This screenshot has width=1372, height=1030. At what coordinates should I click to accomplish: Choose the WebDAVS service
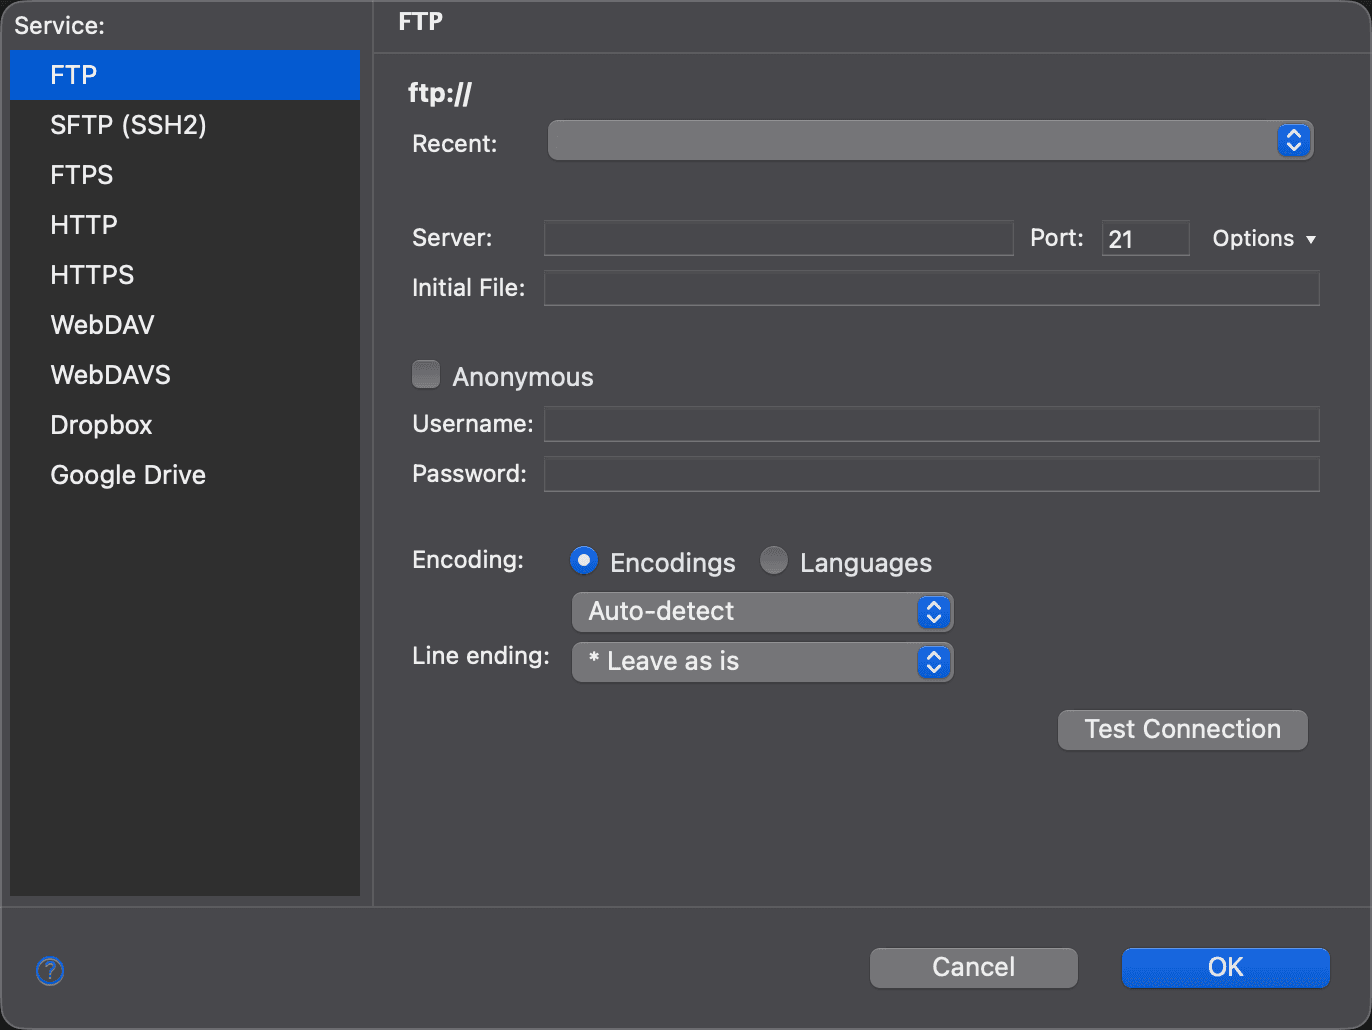pyautogui.click(x=185, y=375)
